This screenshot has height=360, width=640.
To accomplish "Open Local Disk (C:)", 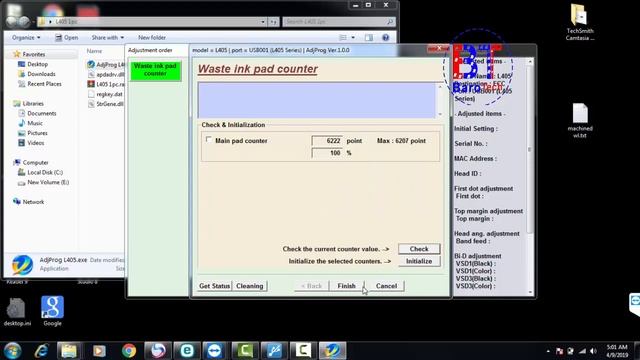I will tap(45, 172).
